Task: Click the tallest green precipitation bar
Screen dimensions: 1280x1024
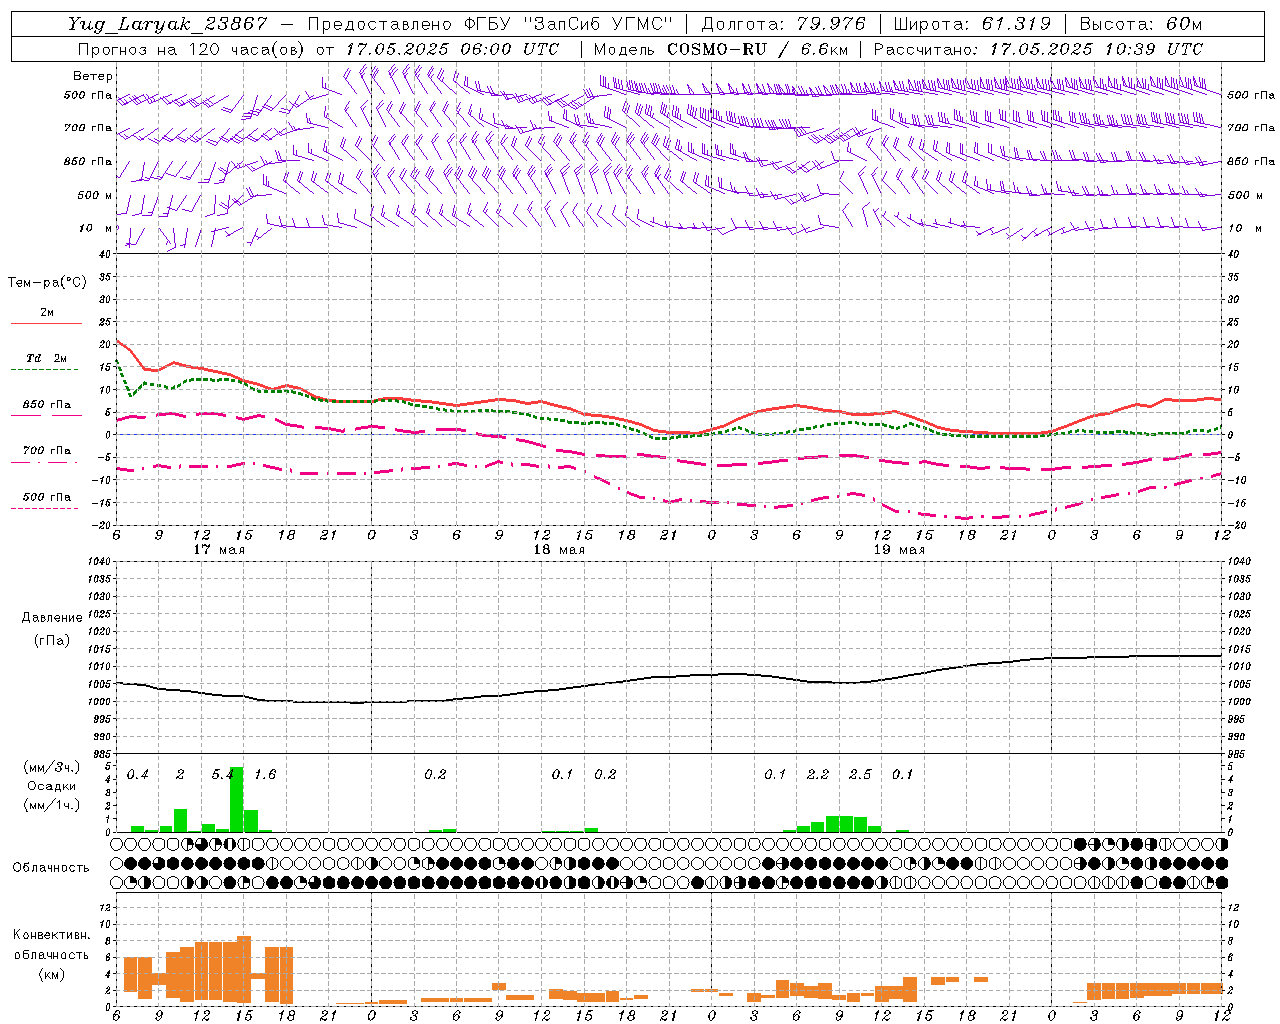Action: tap(237, 799)
